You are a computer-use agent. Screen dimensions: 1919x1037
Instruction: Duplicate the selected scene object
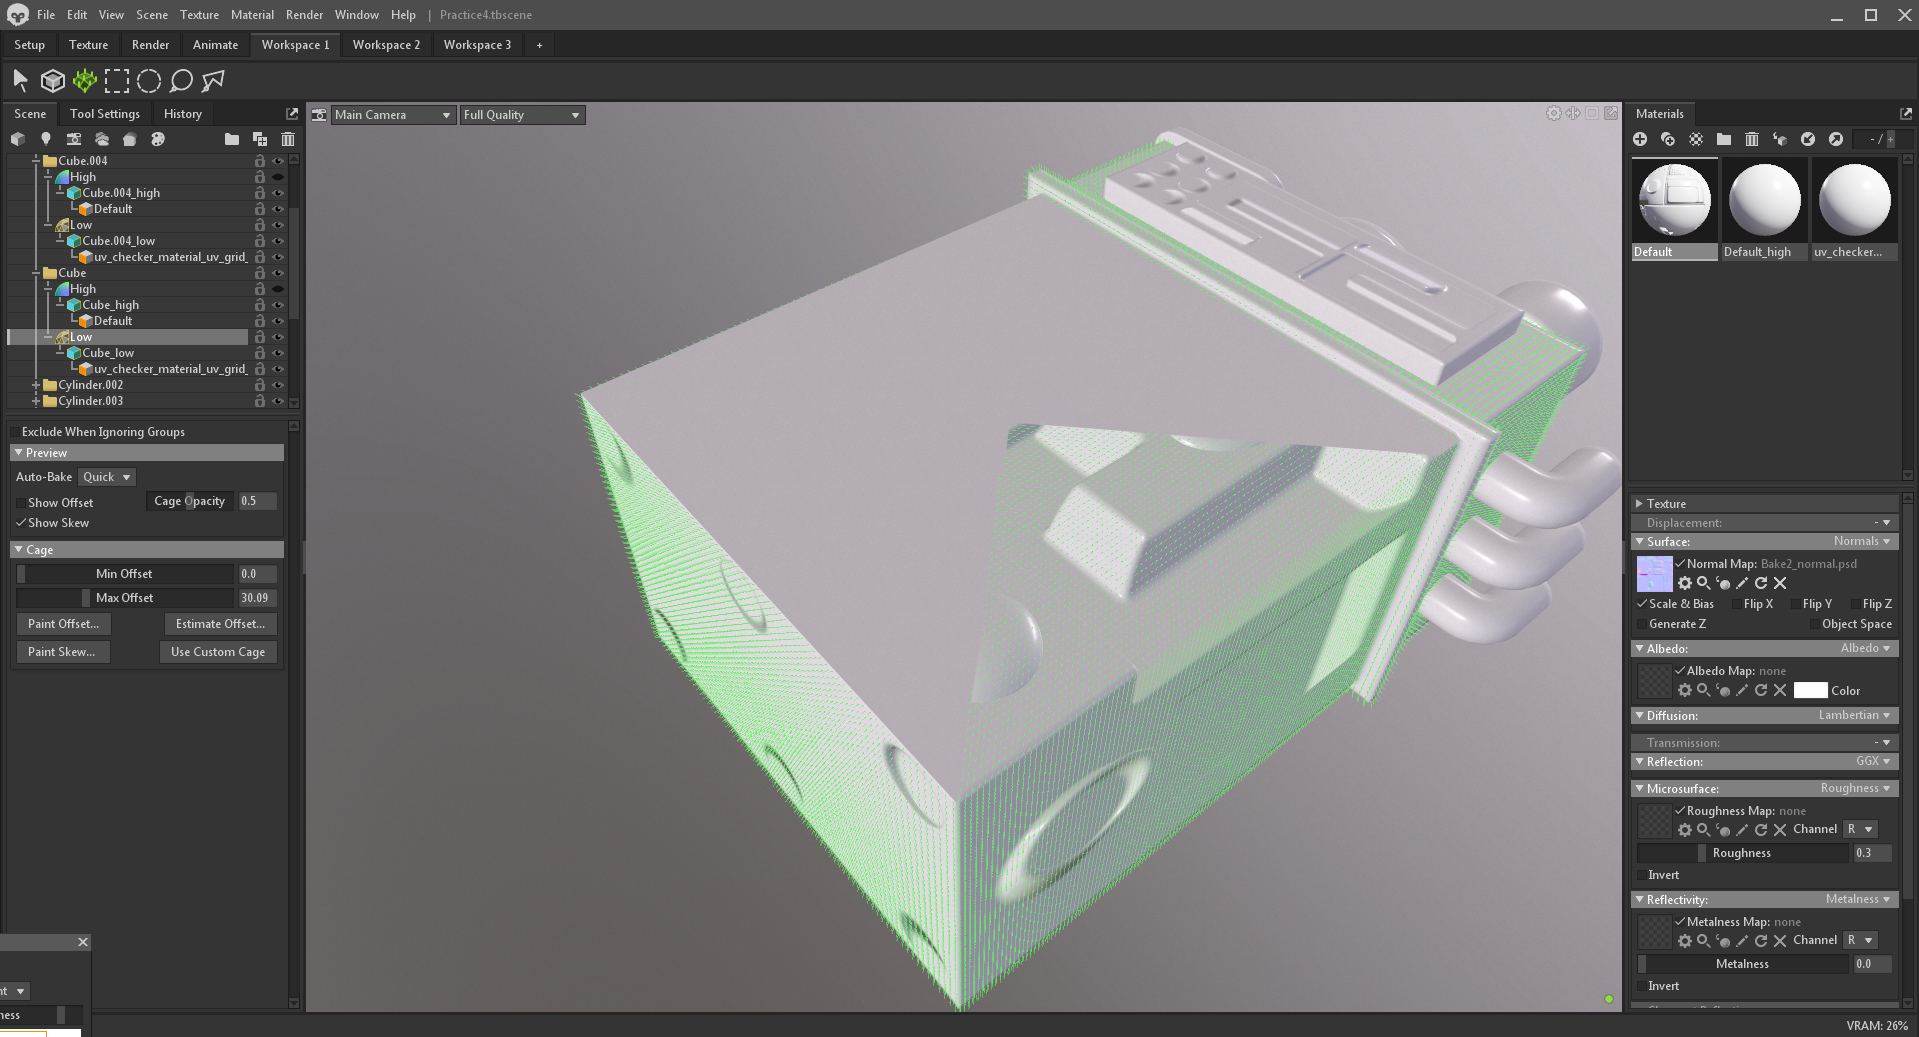coord(260,139)
